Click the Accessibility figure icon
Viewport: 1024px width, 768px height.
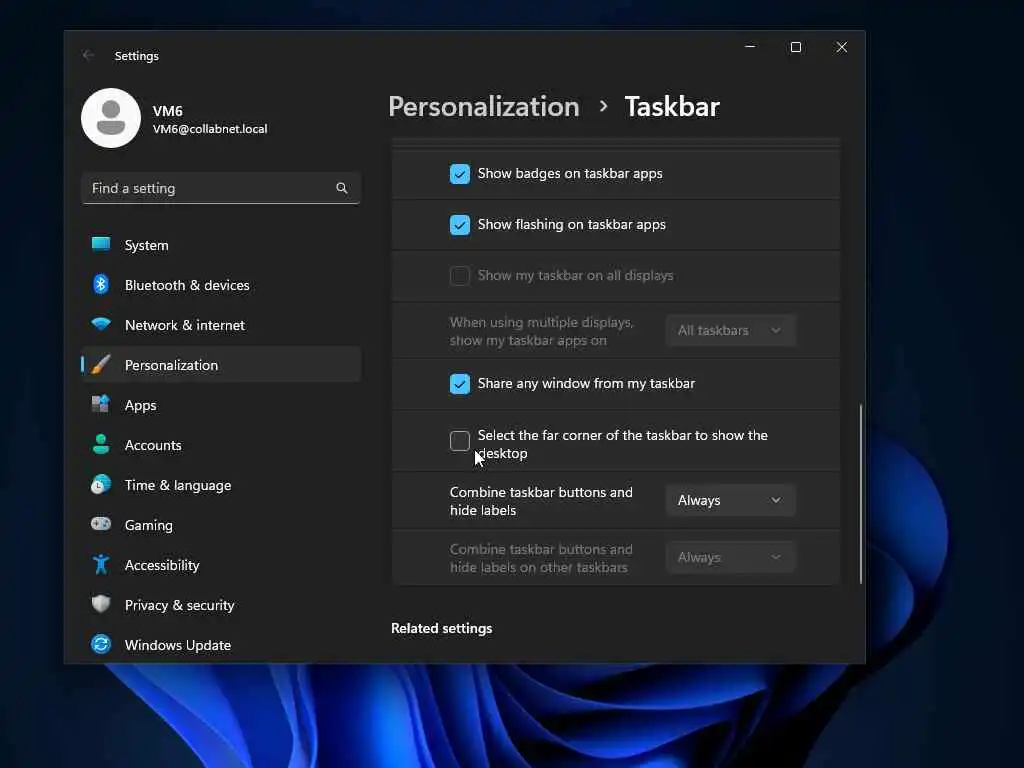(x=101, y=564)
